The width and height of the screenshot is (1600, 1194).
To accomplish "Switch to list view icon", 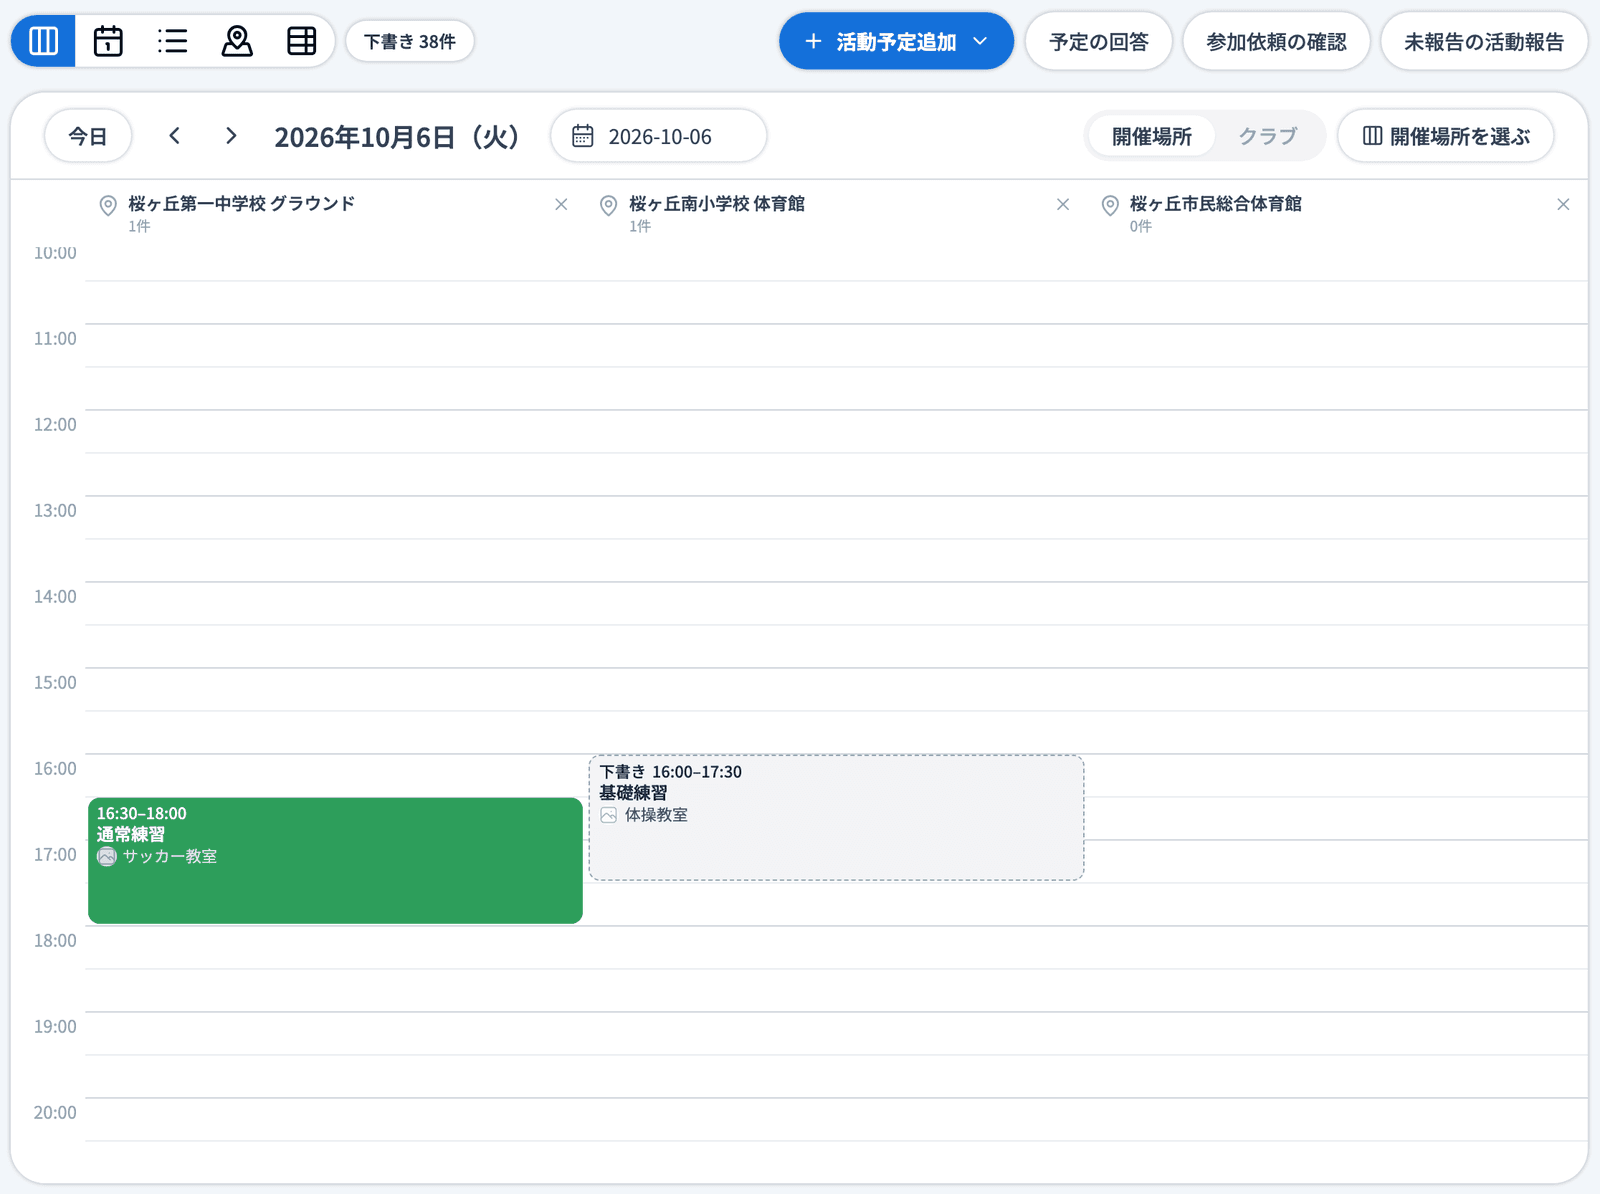I will pyautogui.click(x=172, y=41).
